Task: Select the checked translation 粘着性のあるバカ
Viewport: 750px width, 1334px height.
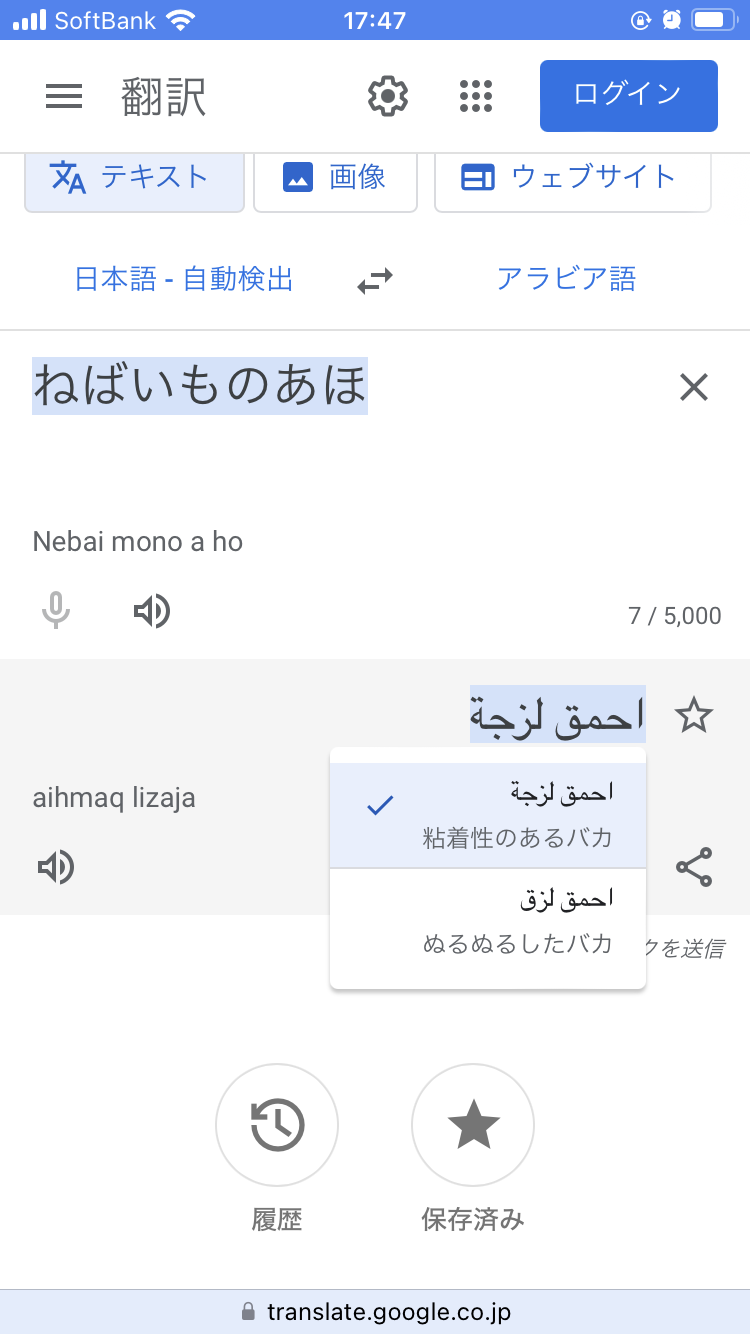Action: click(x=488, y=815)
